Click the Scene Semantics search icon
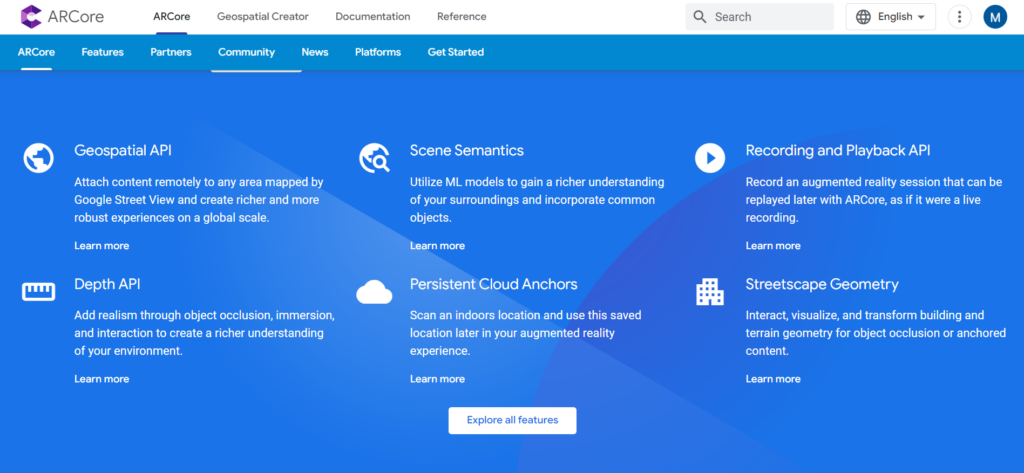 click(374, 158)
